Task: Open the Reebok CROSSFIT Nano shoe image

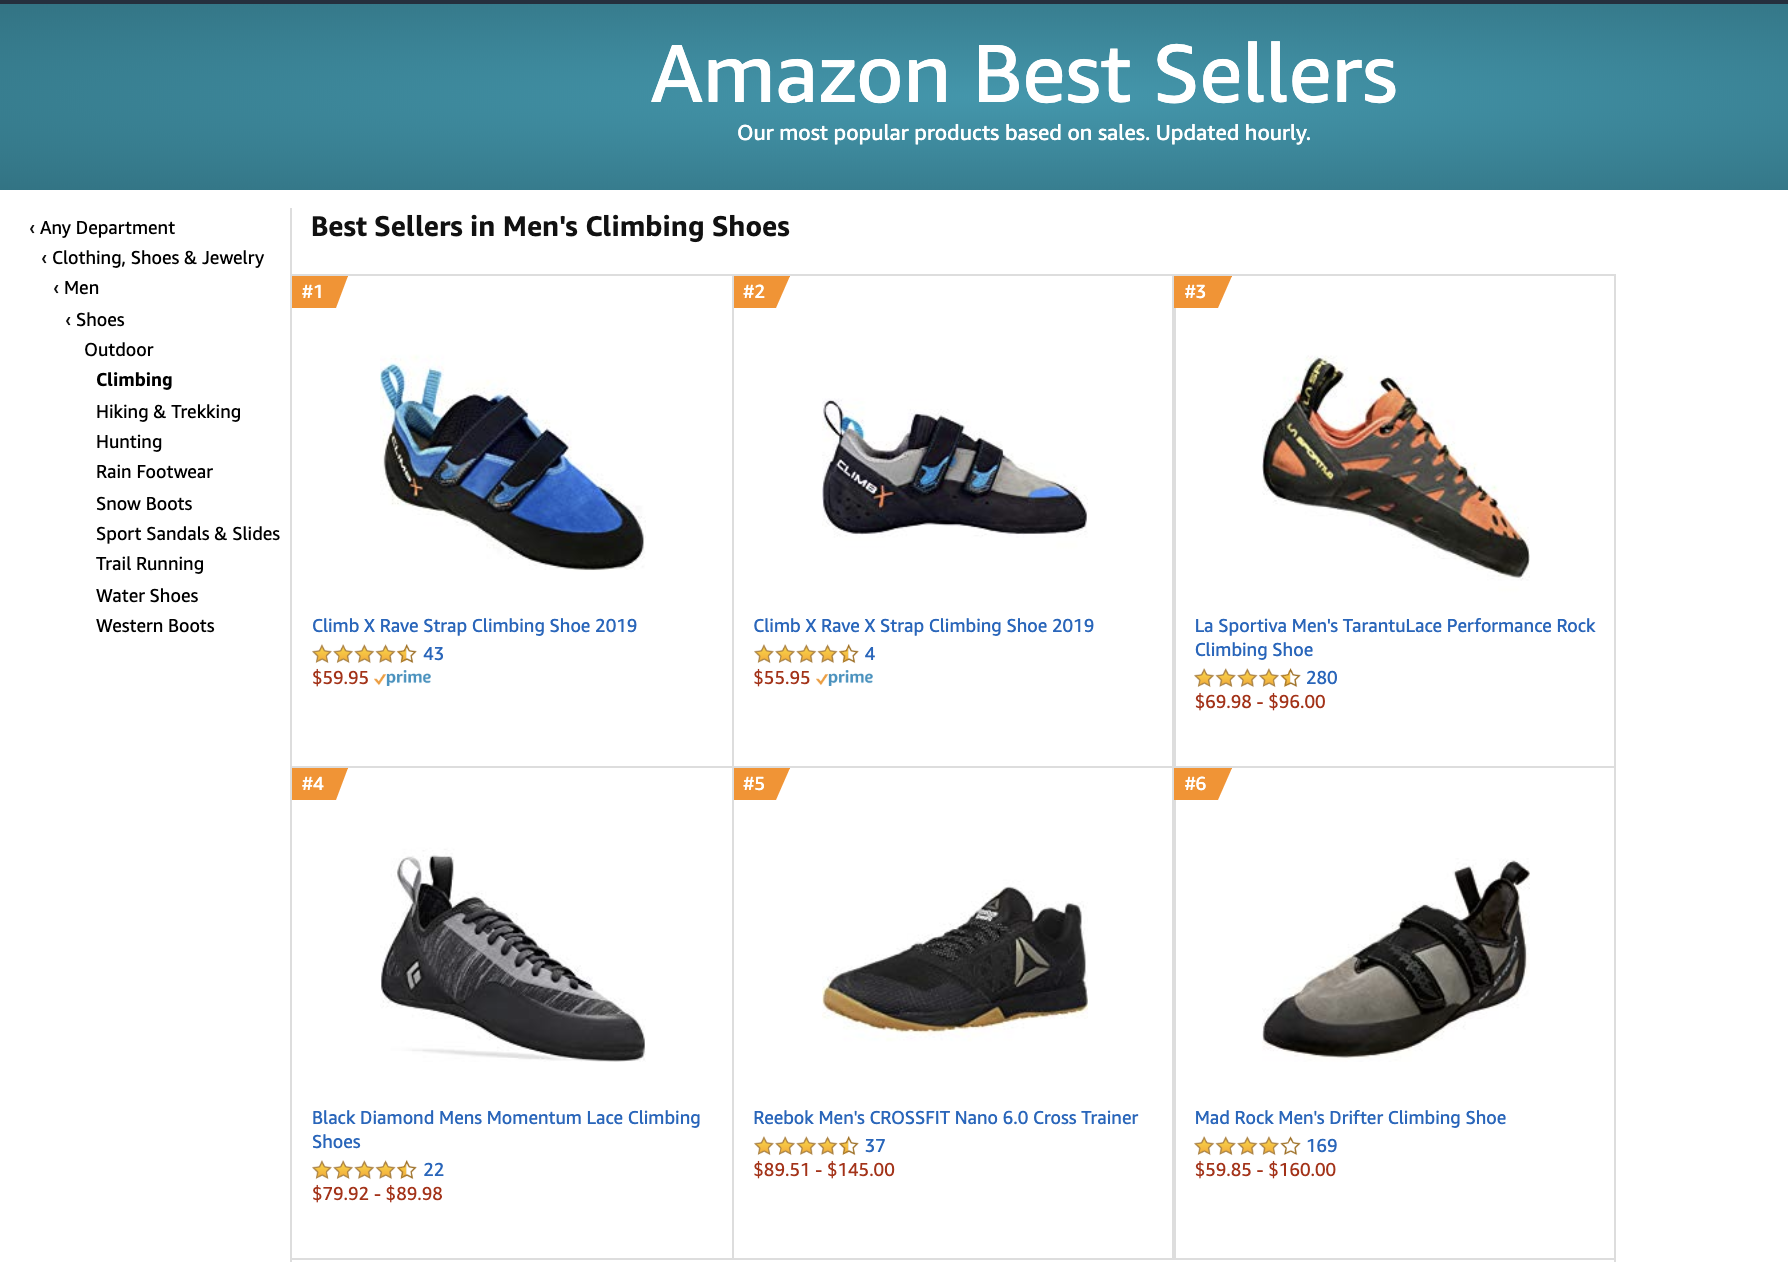Action: [x=954, y=957]
